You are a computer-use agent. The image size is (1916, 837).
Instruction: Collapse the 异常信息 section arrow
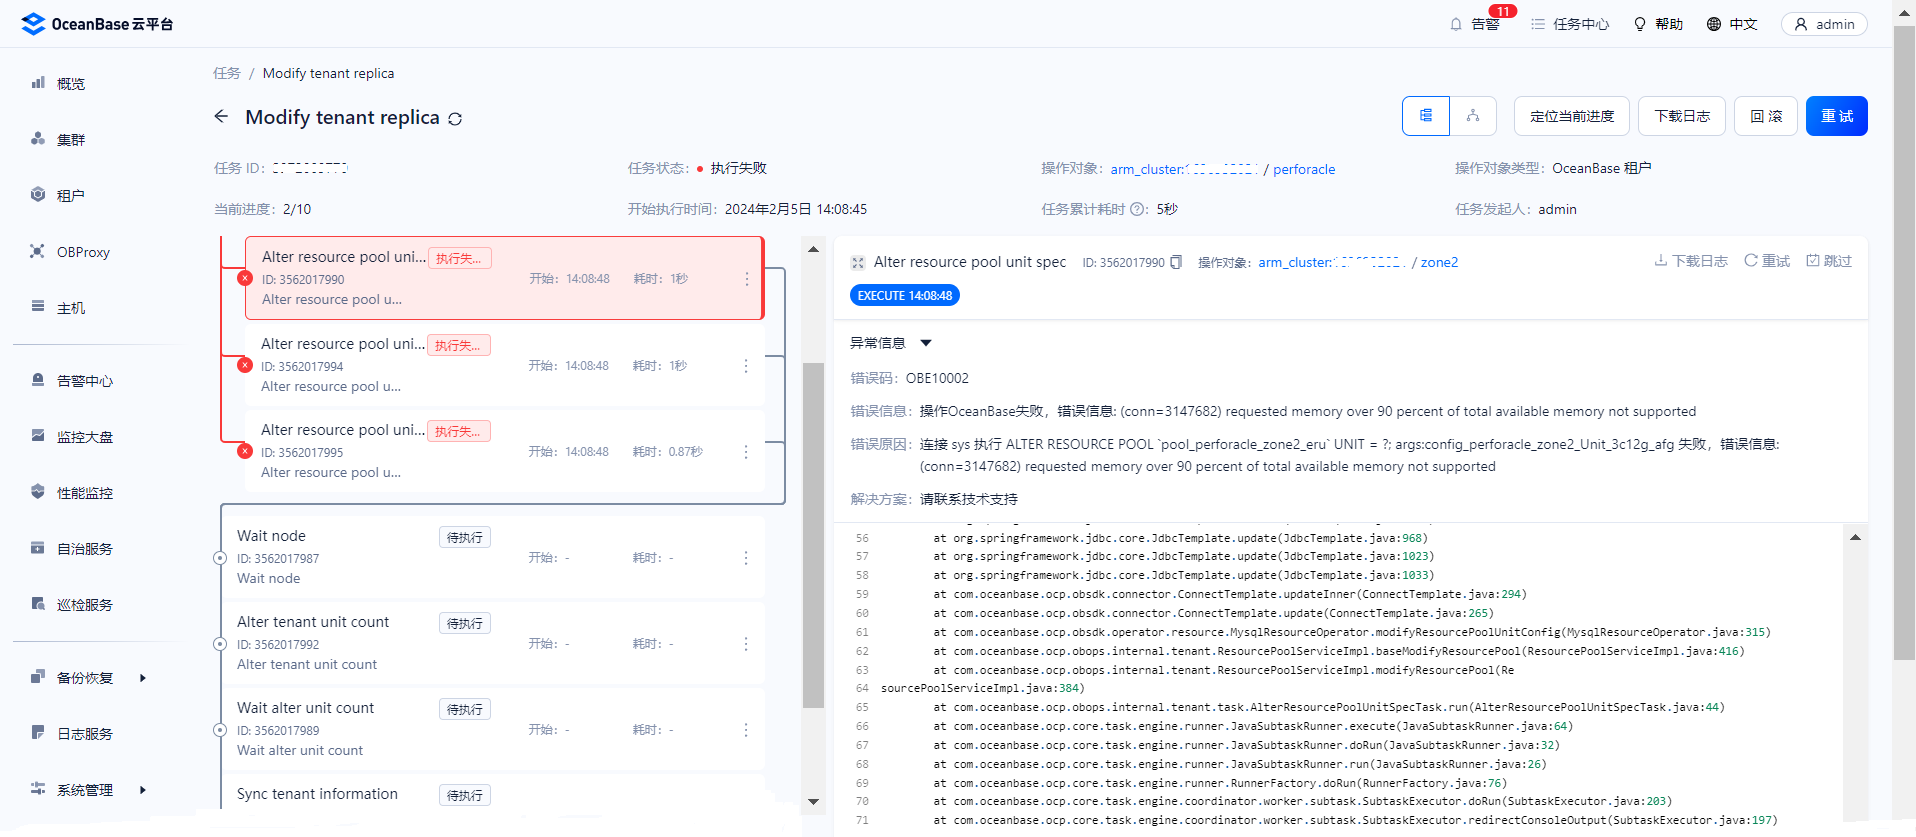[x=926, y=343]
